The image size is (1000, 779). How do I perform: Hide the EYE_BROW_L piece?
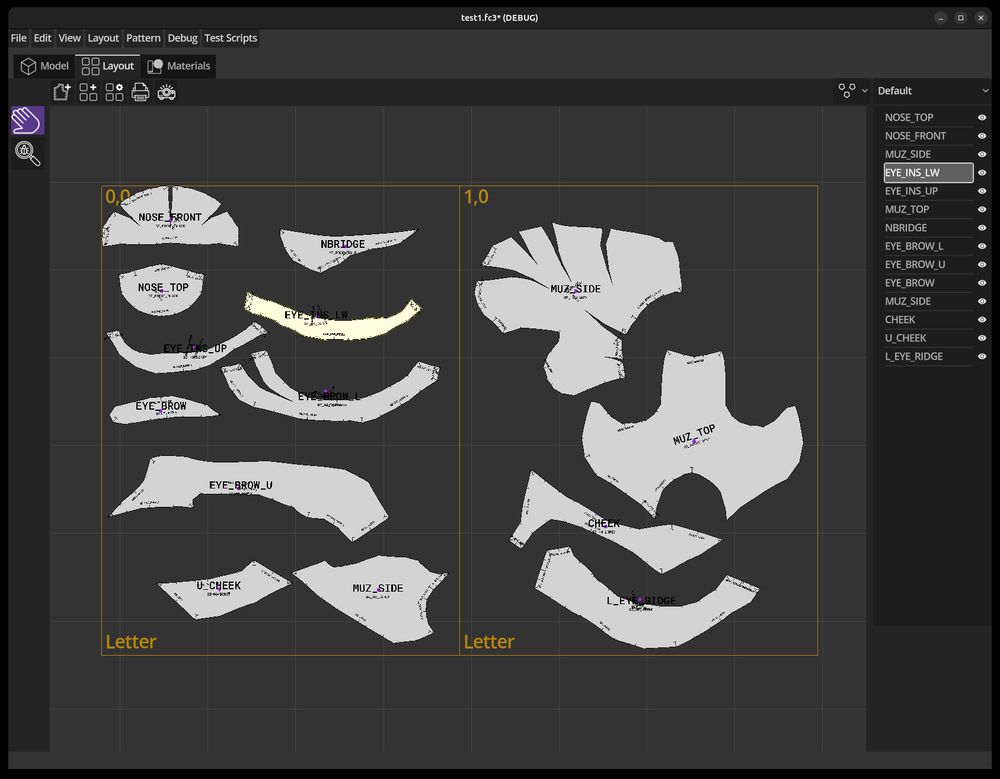click(x=982, y=246)
